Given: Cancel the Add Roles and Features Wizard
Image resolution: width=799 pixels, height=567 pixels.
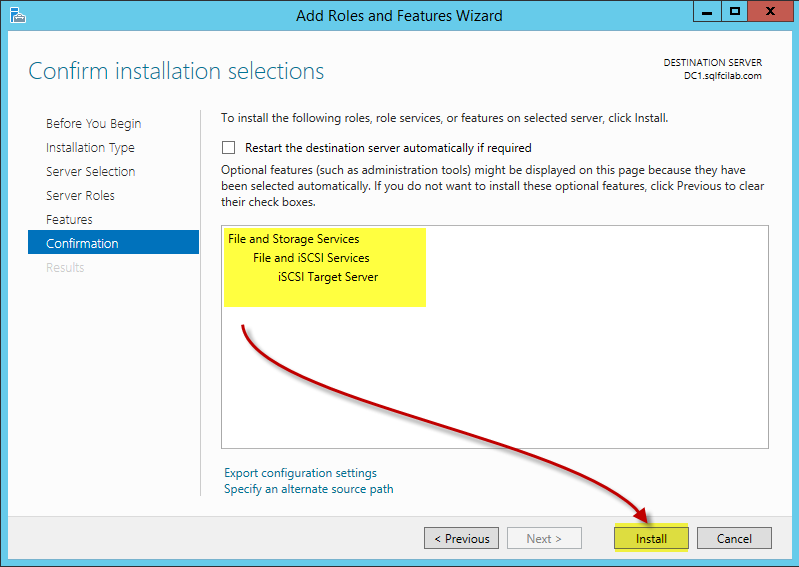Looking at the screenshot, I should pyautogui.click(x=734, y=538).
